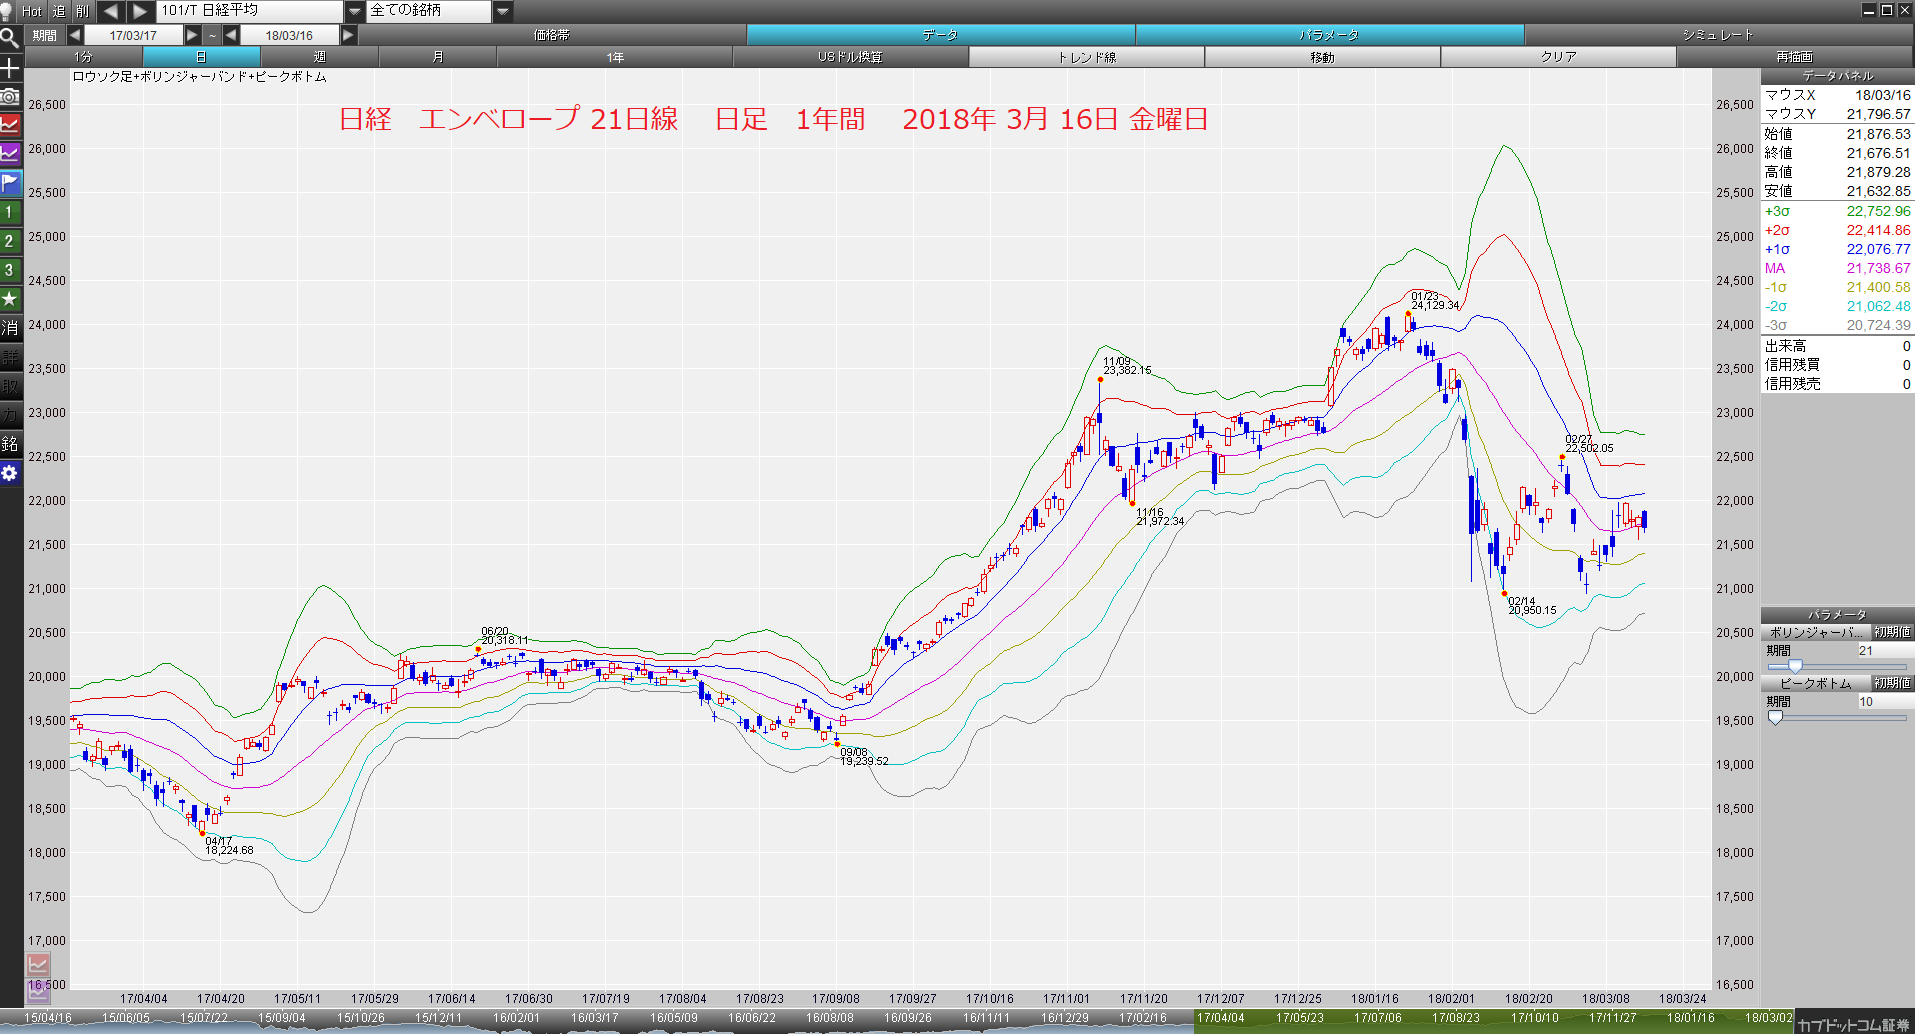Click the 再描画 redraw button
1915x1034 pixels.
tap(1795, 57)
